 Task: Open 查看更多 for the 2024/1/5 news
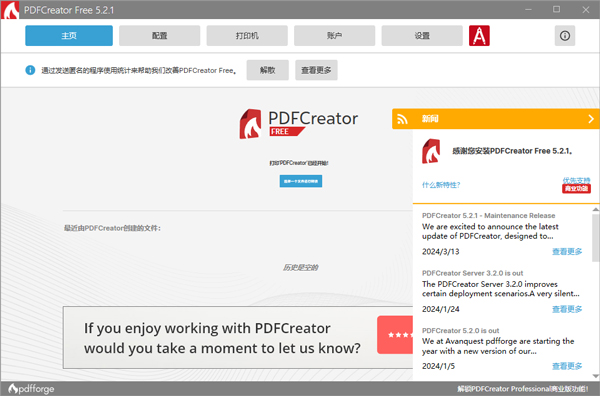567,366
